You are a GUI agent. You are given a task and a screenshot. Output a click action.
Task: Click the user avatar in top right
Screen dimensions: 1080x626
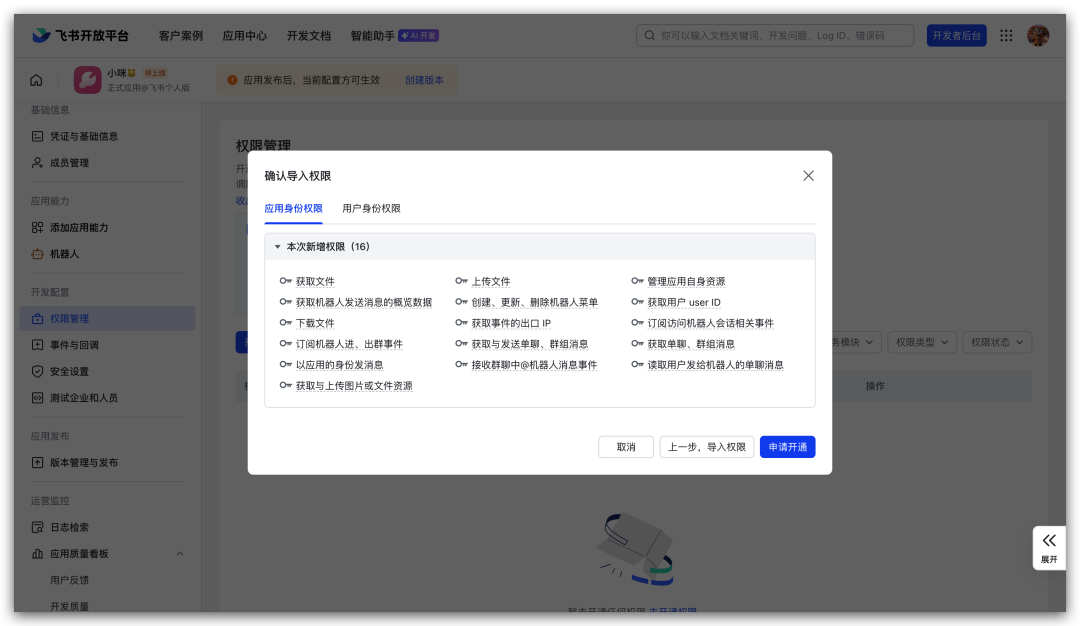coord(1038,35)
